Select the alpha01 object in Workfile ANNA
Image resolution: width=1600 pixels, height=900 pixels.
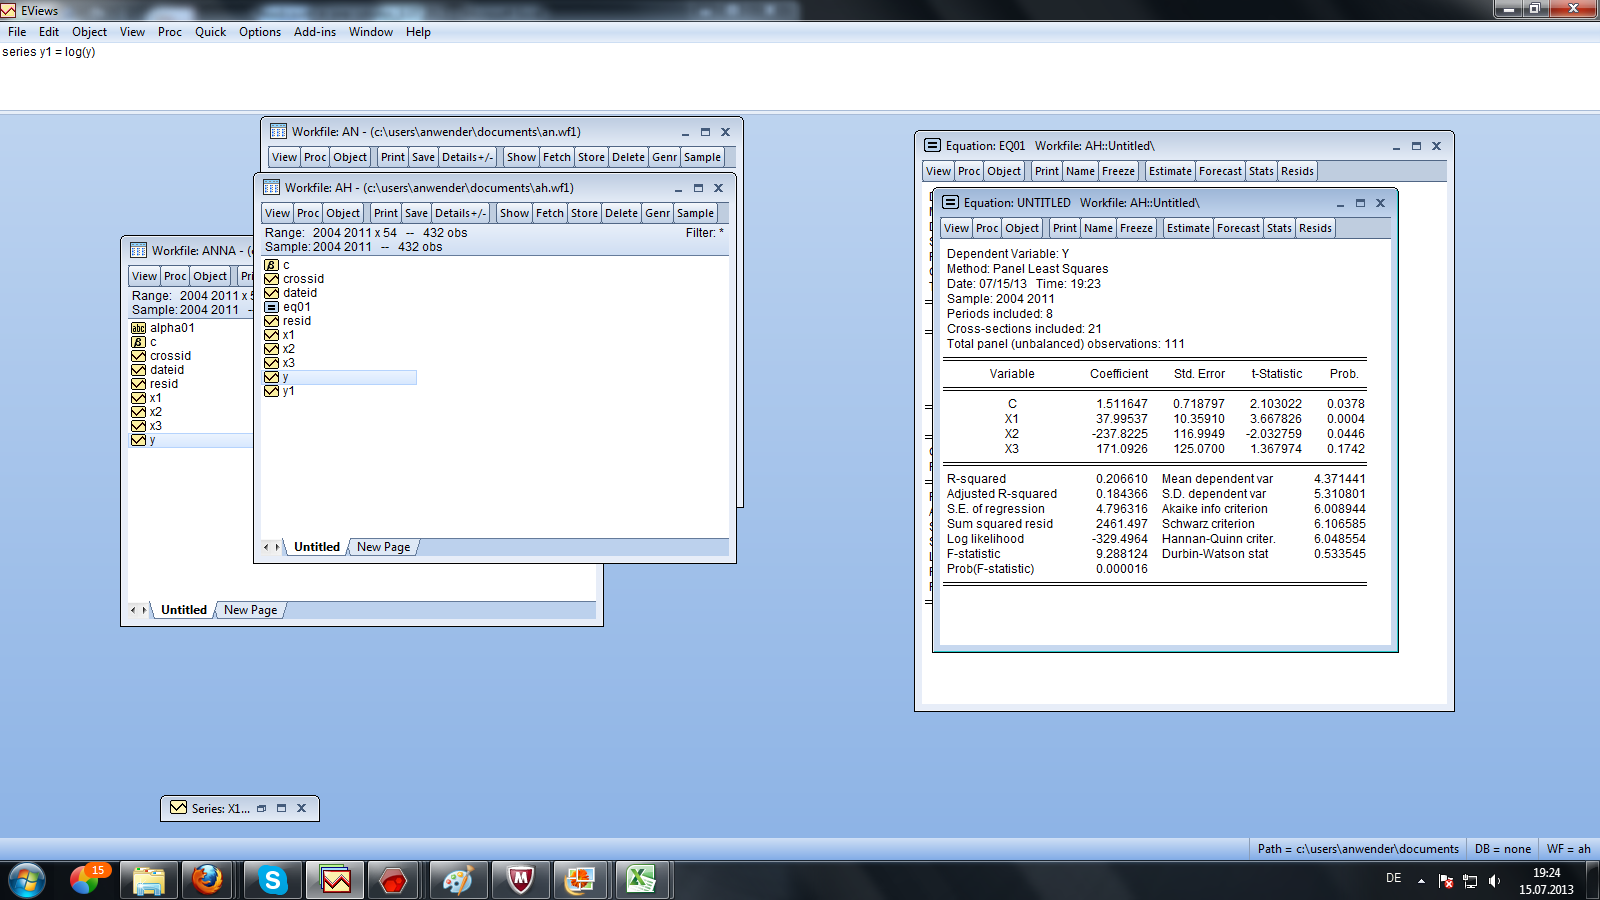pos(163,328)
